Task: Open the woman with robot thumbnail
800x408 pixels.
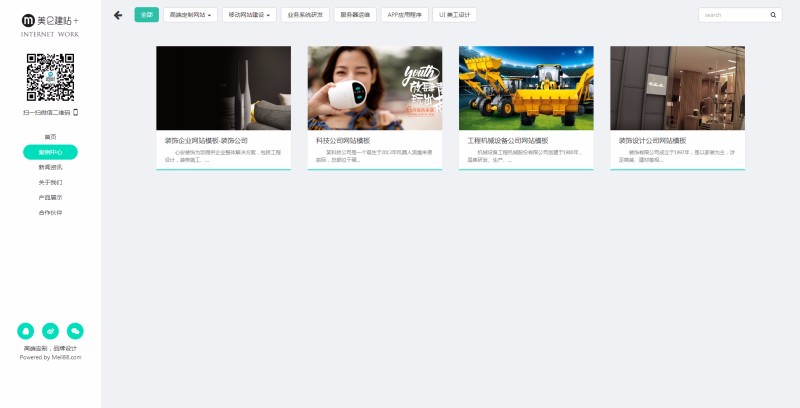Action: pyautogui.click(x=375, y=88)
